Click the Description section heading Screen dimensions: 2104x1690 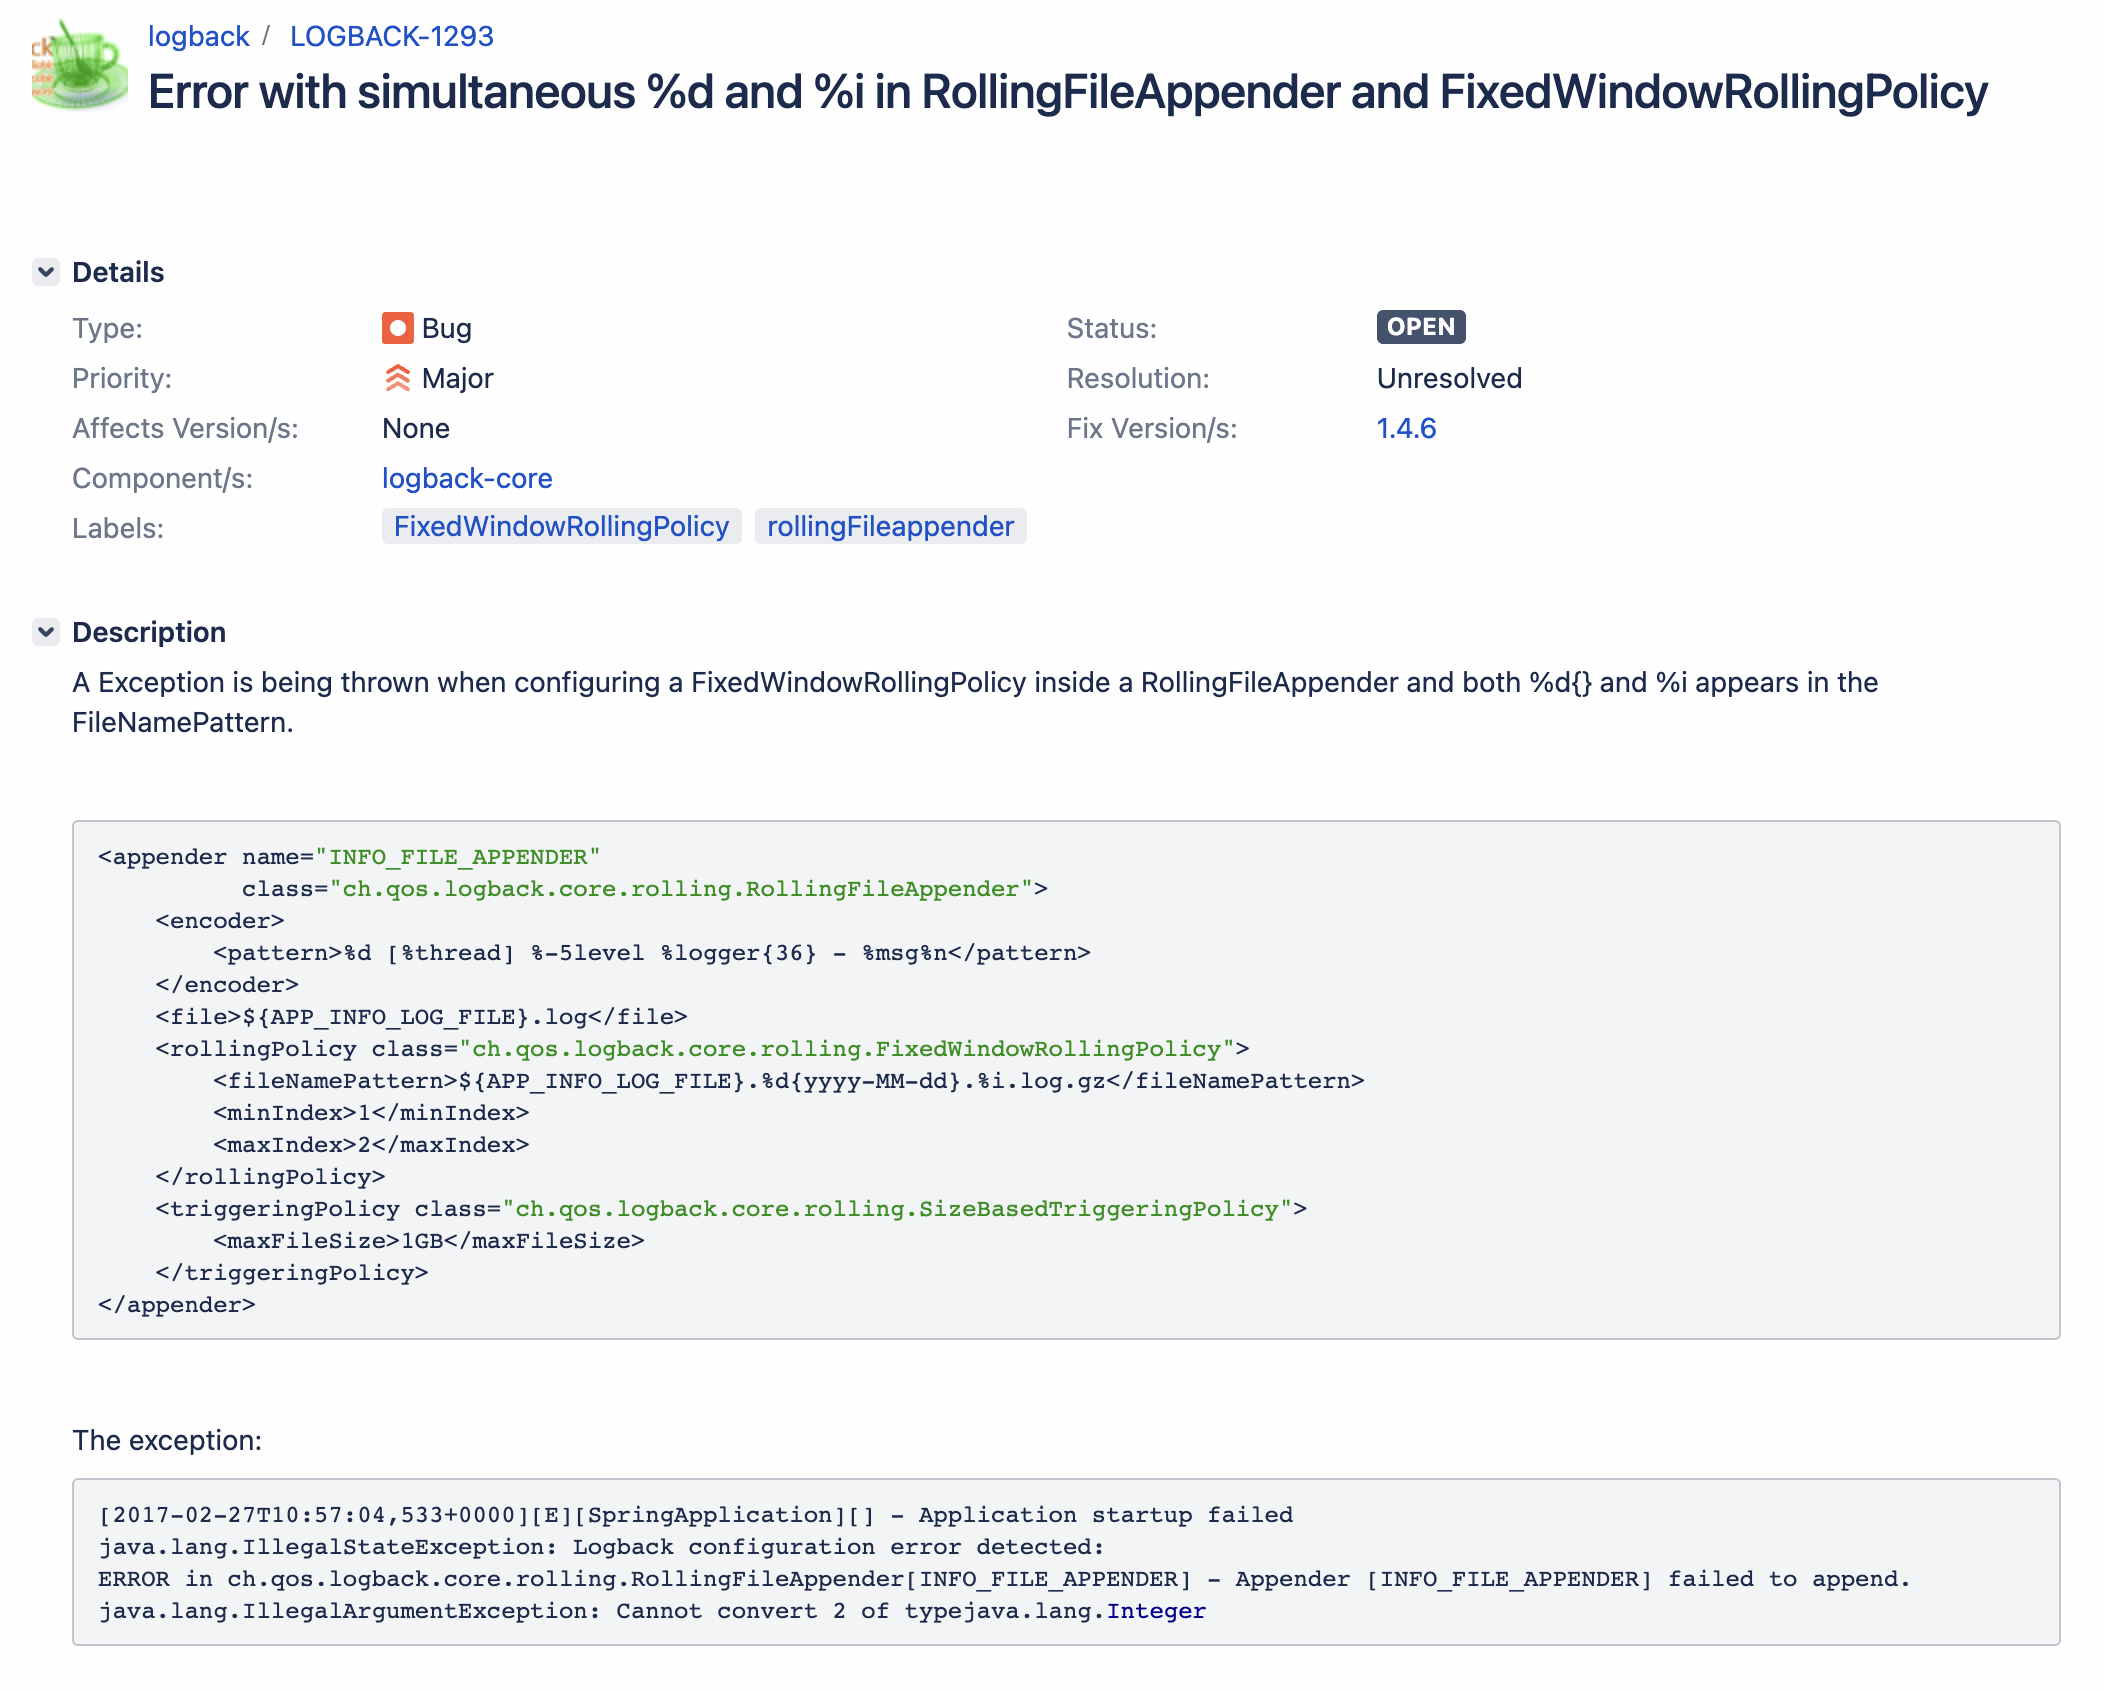149,632
